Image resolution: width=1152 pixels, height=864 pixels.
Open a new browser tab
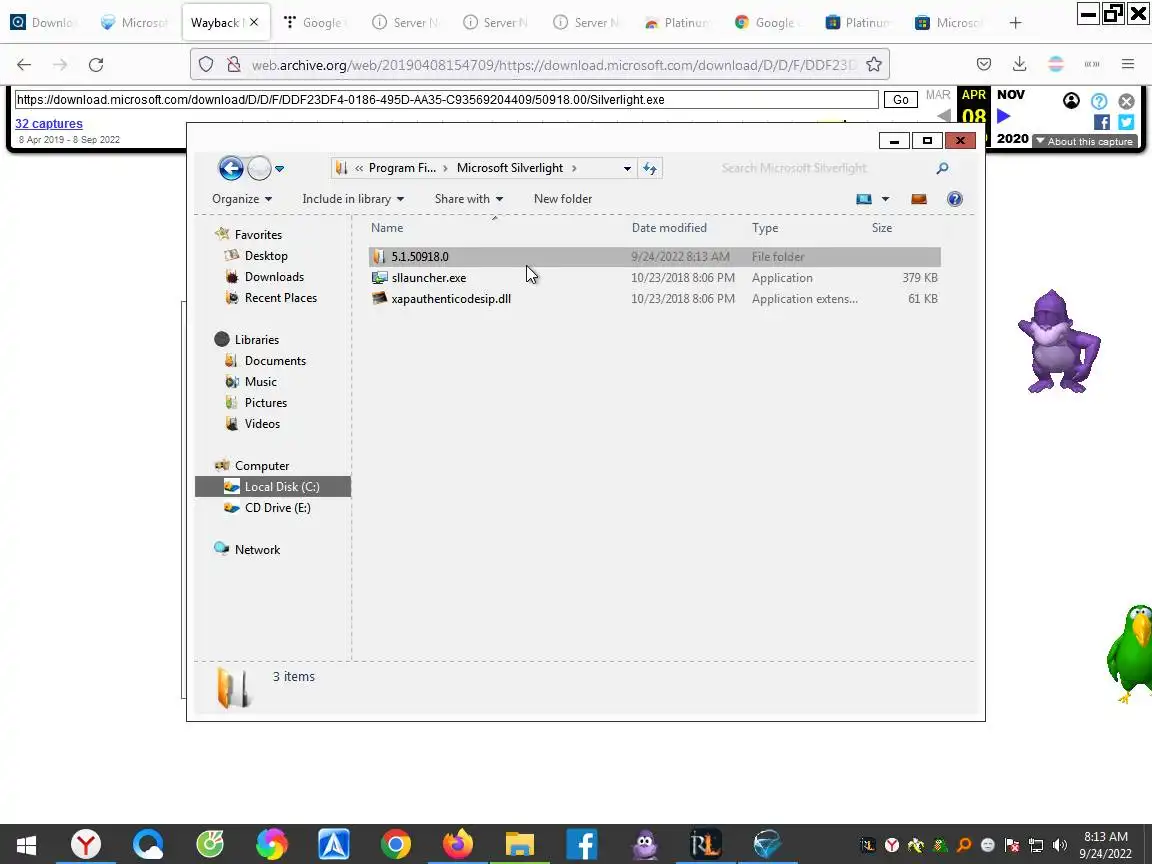click(x=1015, y=23)
